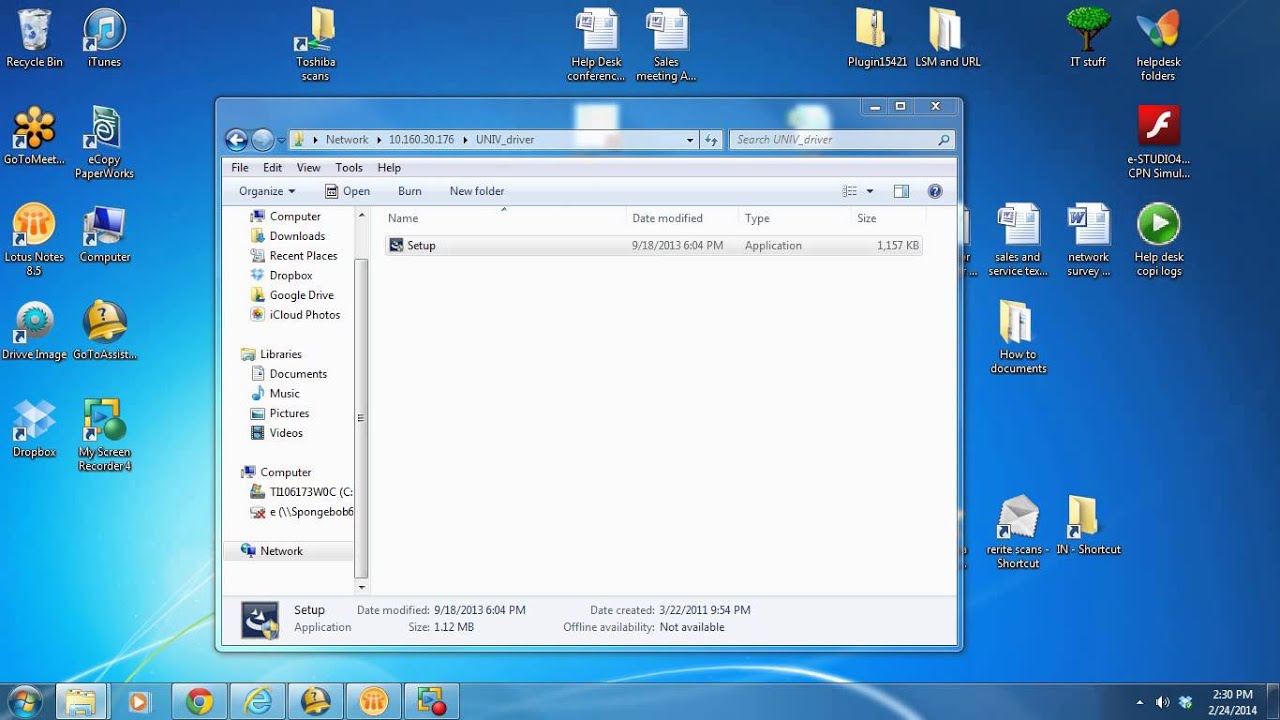The height and width of the screenshot is (720, 1280).
Task: Open the Sales meeting document icon
Action: coord(666,44)
